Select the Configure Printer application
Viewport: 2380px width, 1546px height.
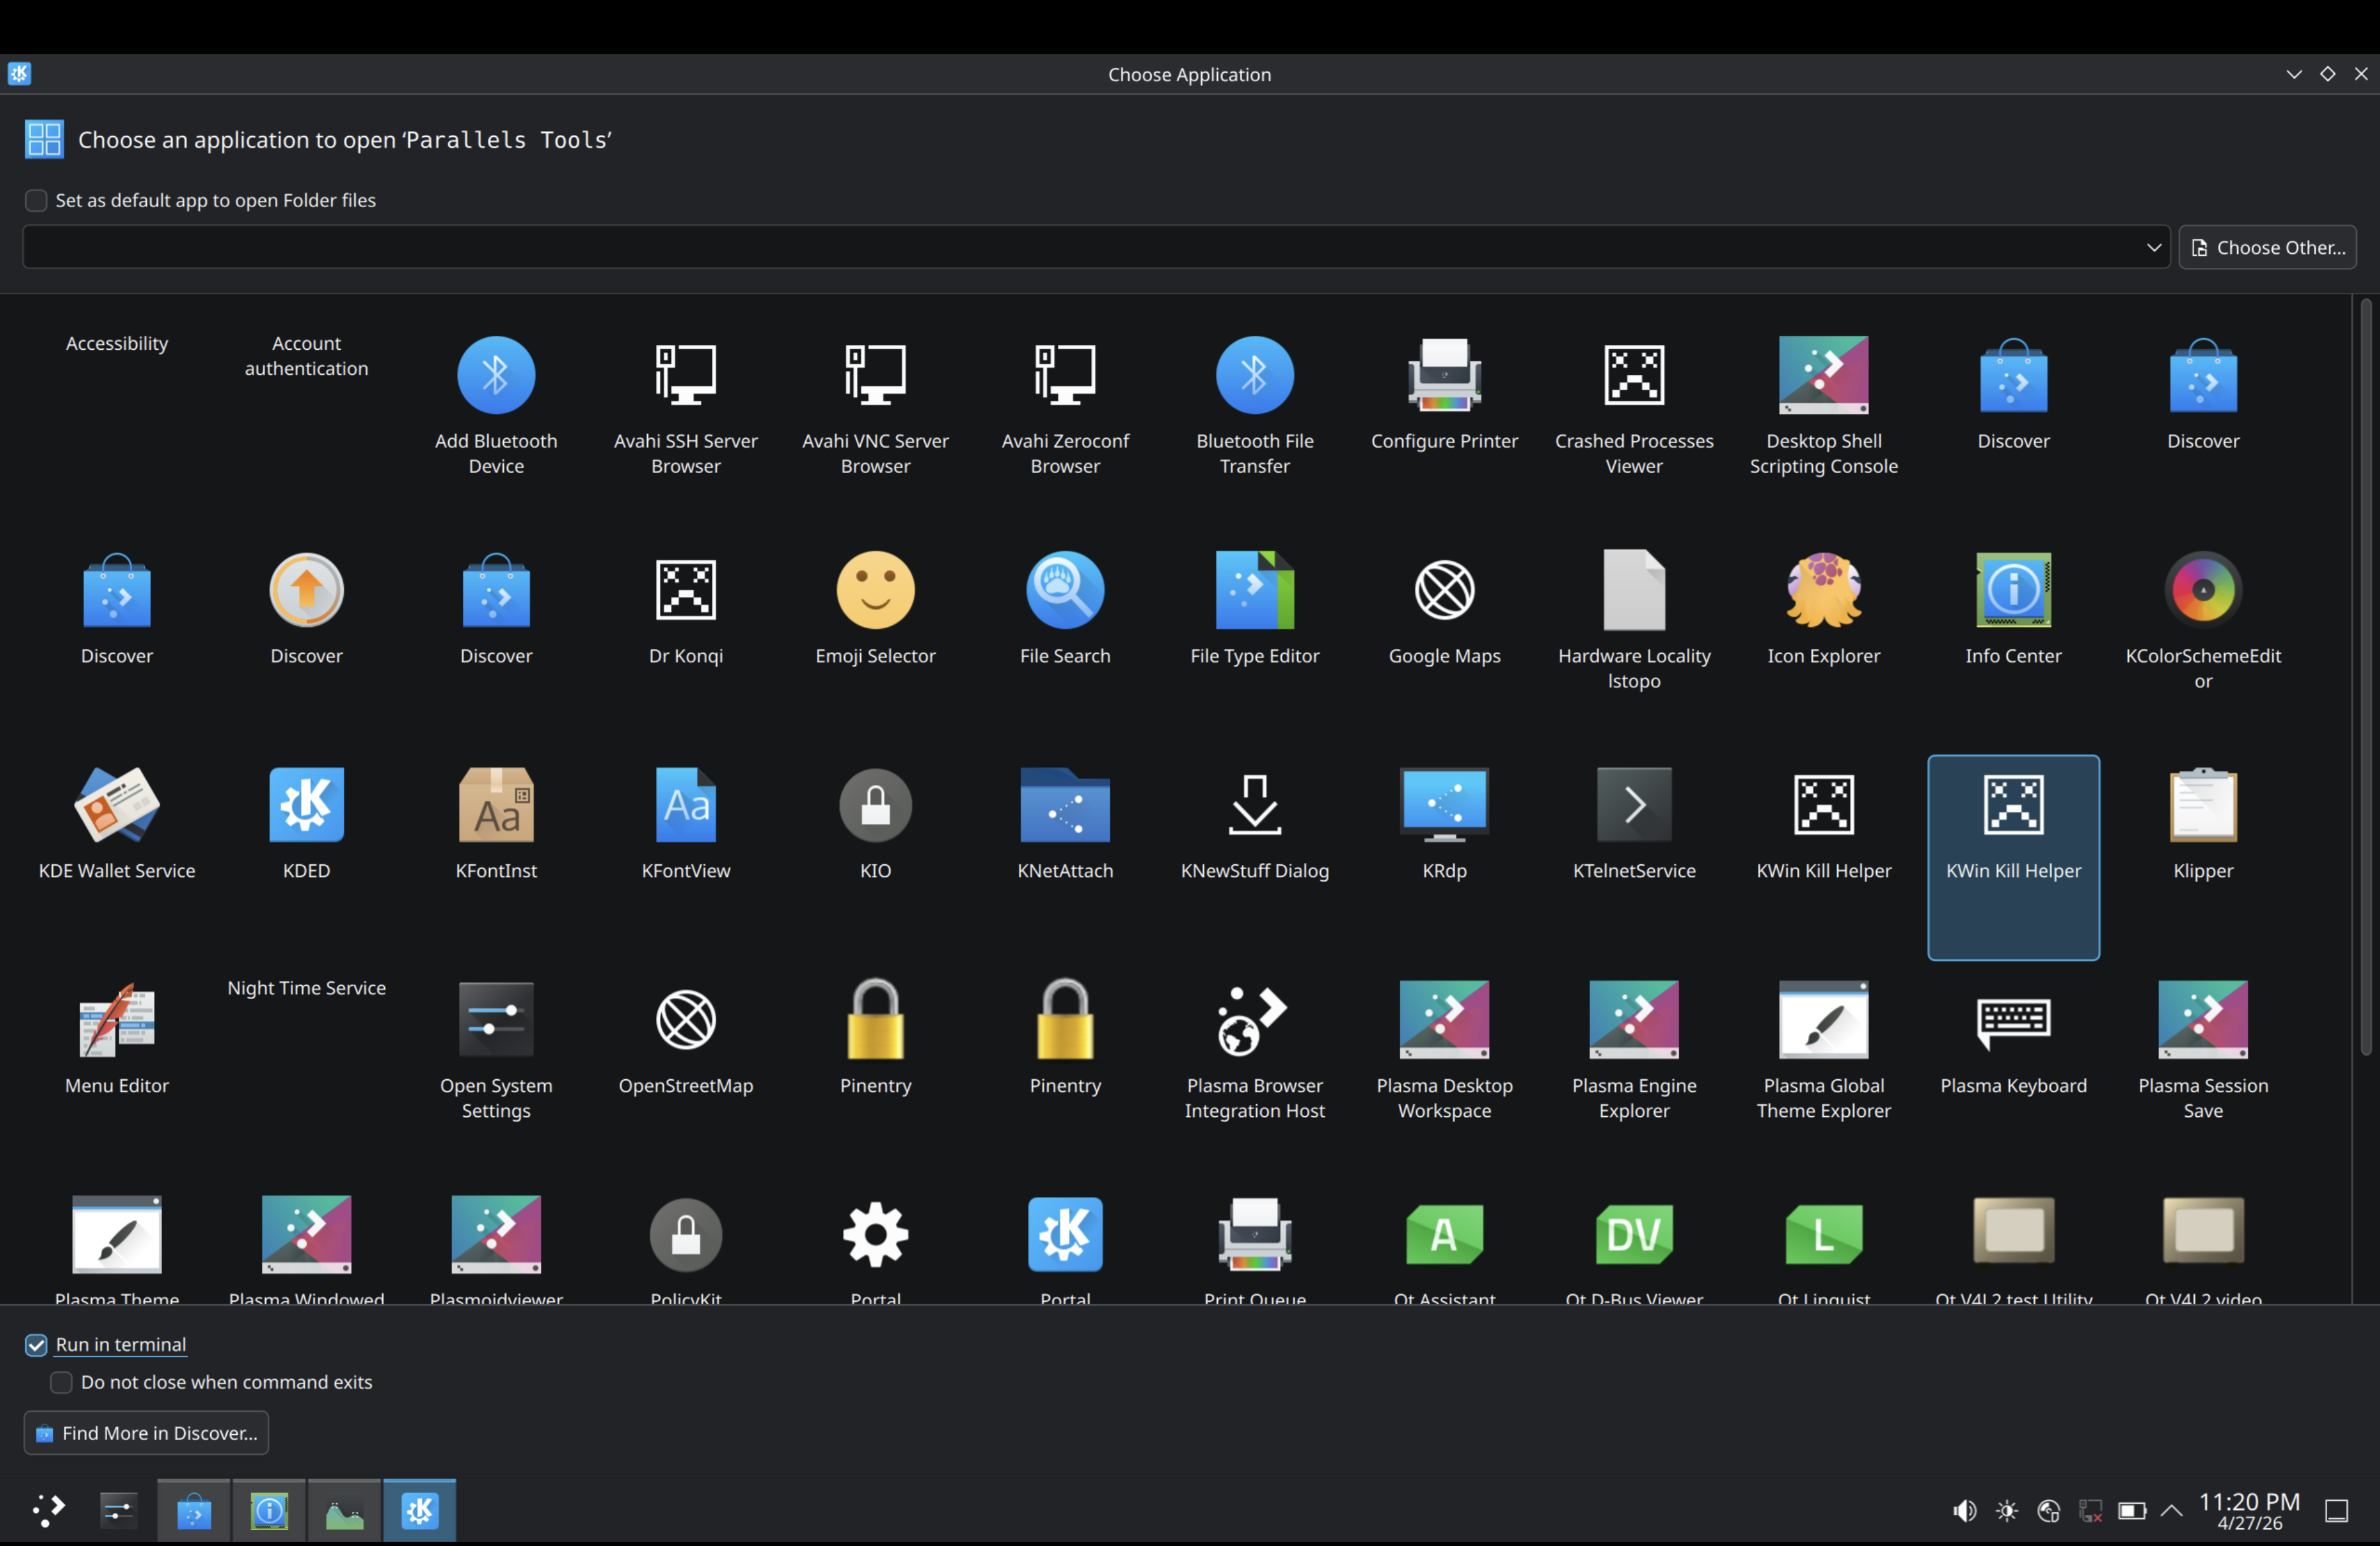[1444, 395]
